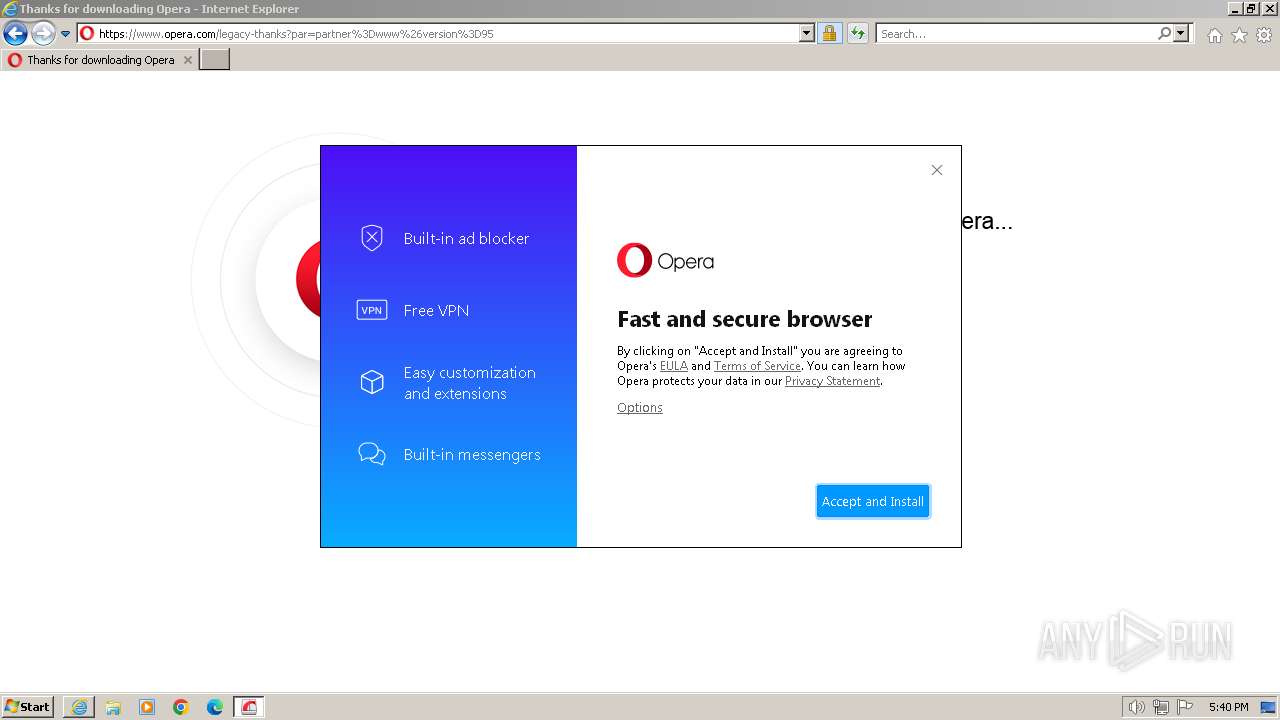Open the Terms of Service link

point(757,366)
